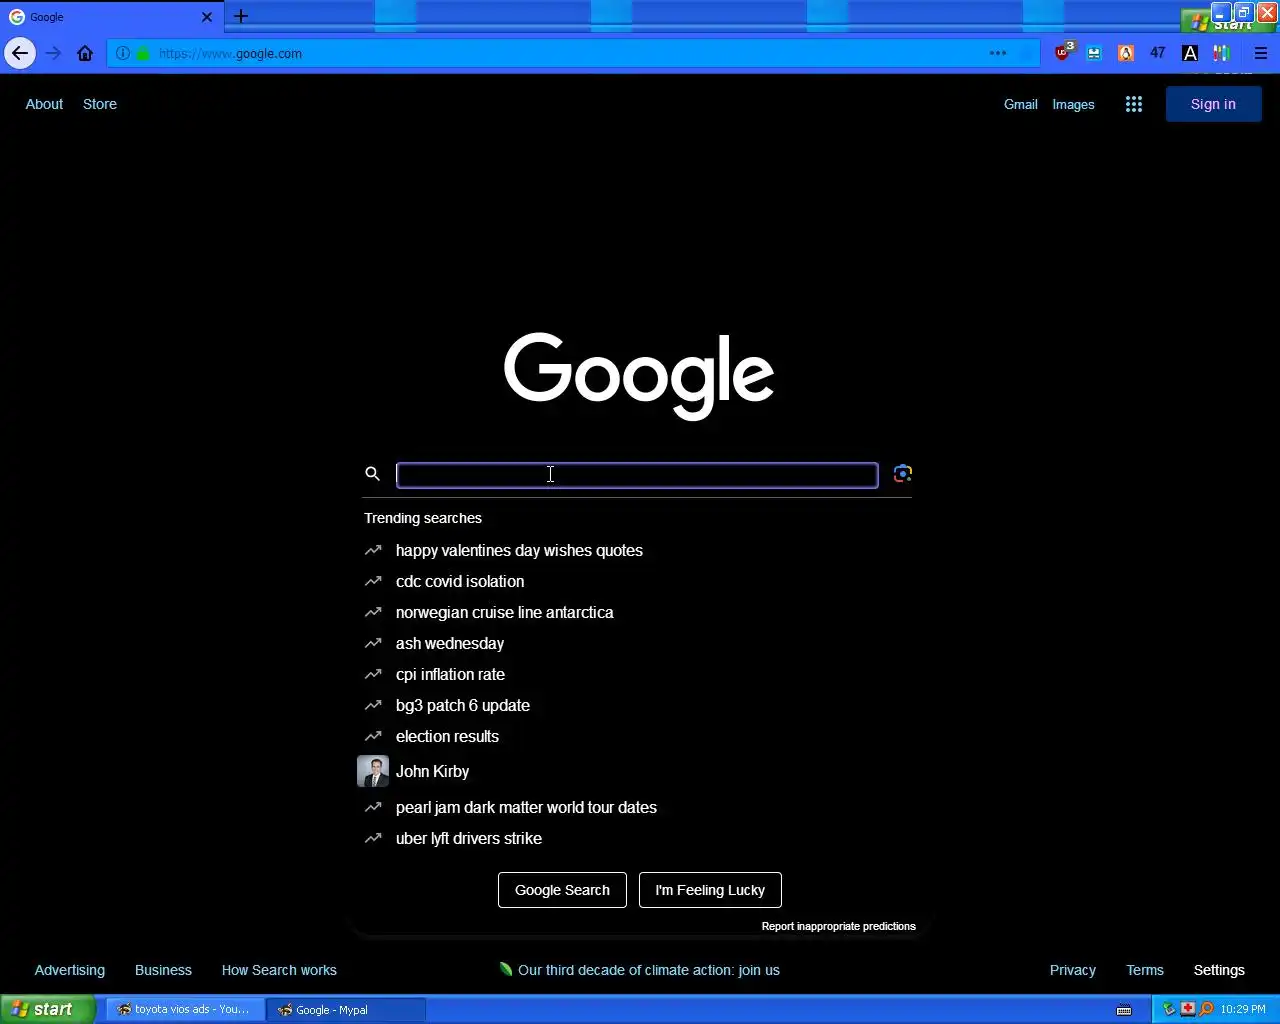Switch to toyota vios ads taskbar window

(186, 1010)
